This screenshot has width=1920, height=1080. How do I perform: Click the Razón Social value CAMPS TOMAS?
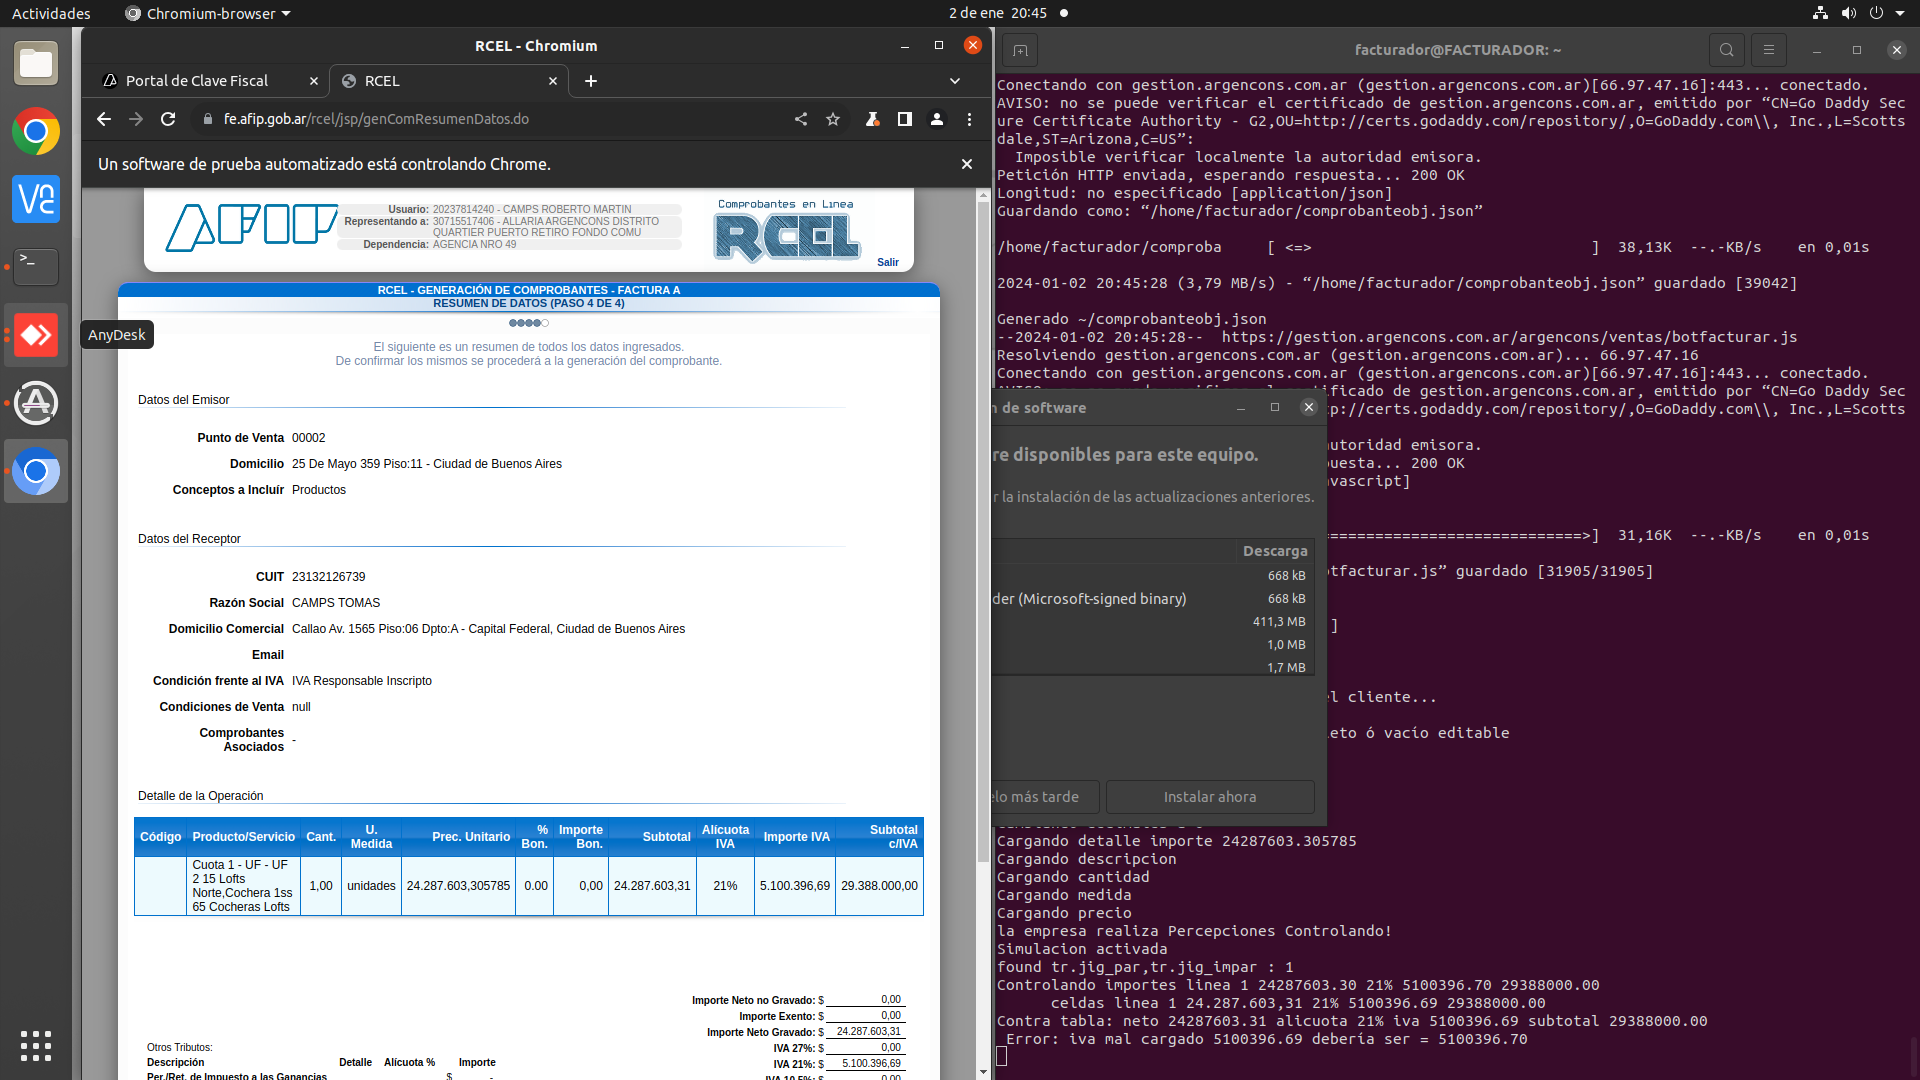tap(336, 603)
